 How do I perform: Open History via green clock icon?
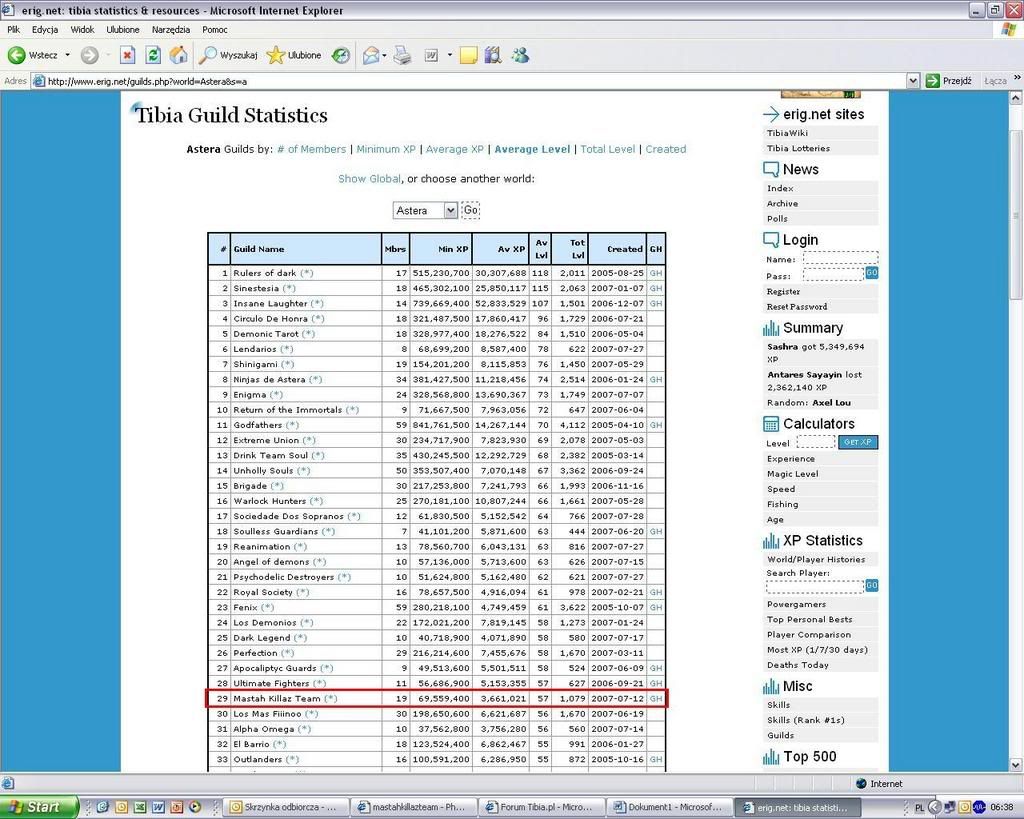340,56
